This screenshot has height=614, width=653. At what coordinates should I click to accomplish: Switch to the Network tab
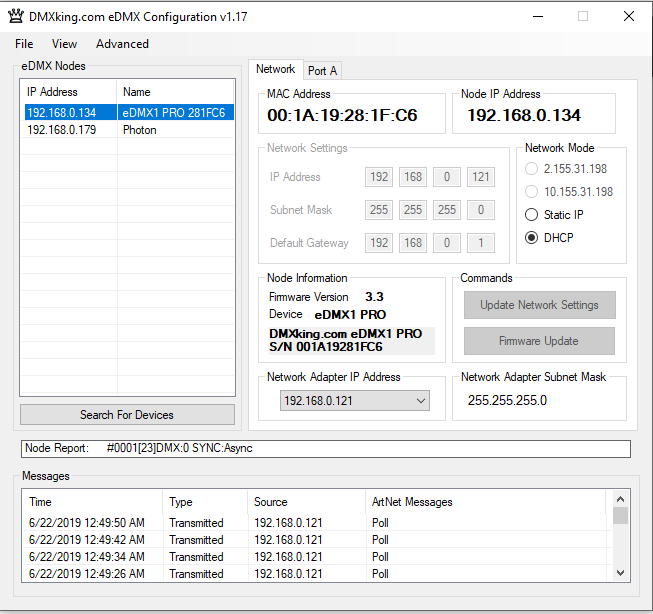(x=275, y=69)
